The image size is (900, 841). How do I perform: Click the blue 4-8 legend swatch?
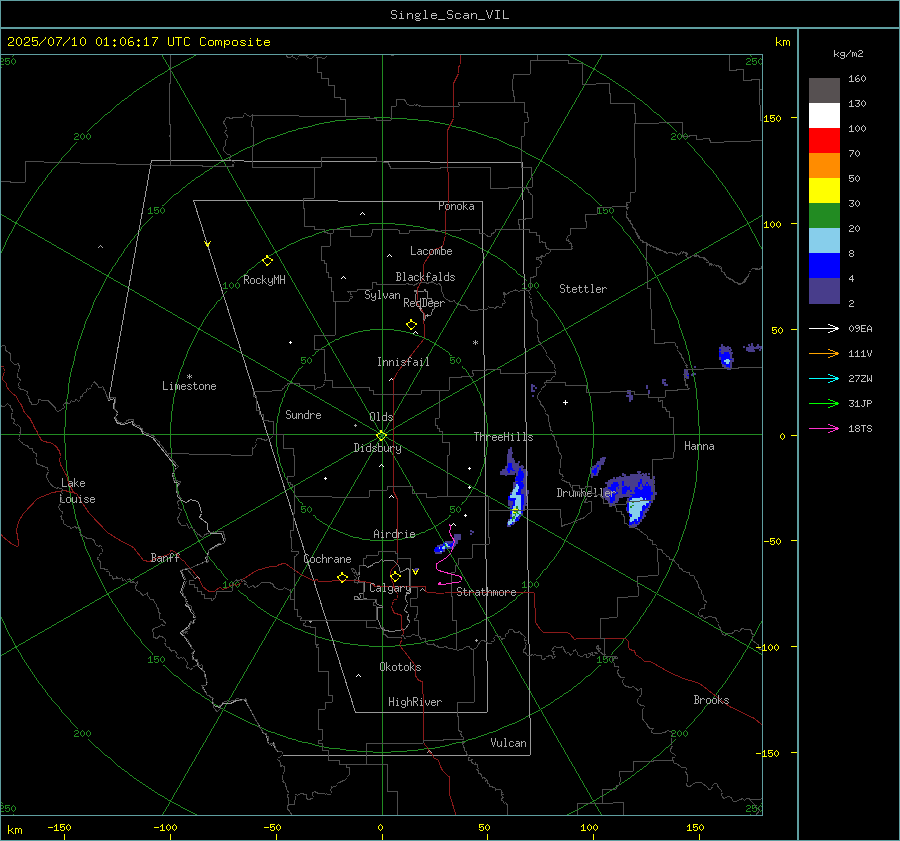[x=824, y=265]
